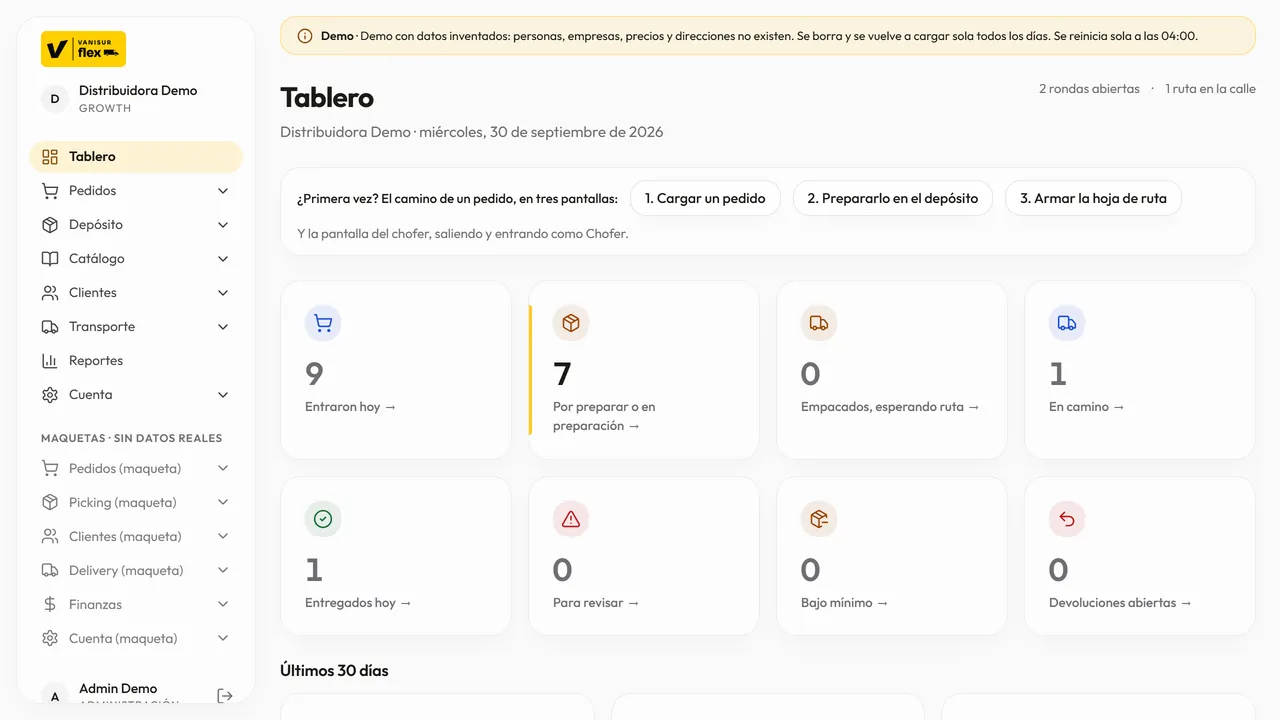Click the info icon in the Demo banner

coord(305,36)
